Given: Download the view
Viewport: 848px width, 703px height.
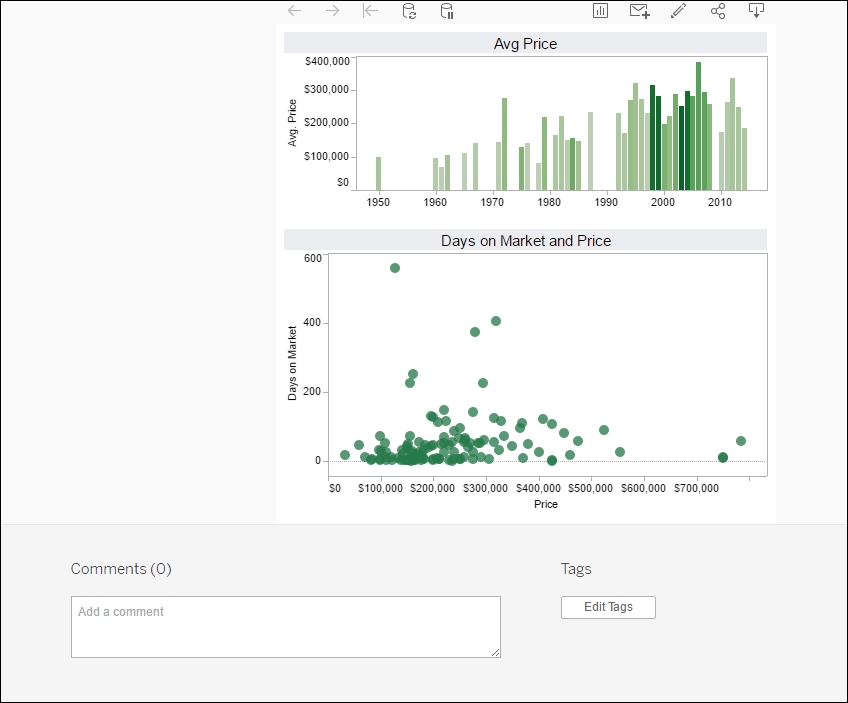Looking at the screenshot, I should 756,11.
